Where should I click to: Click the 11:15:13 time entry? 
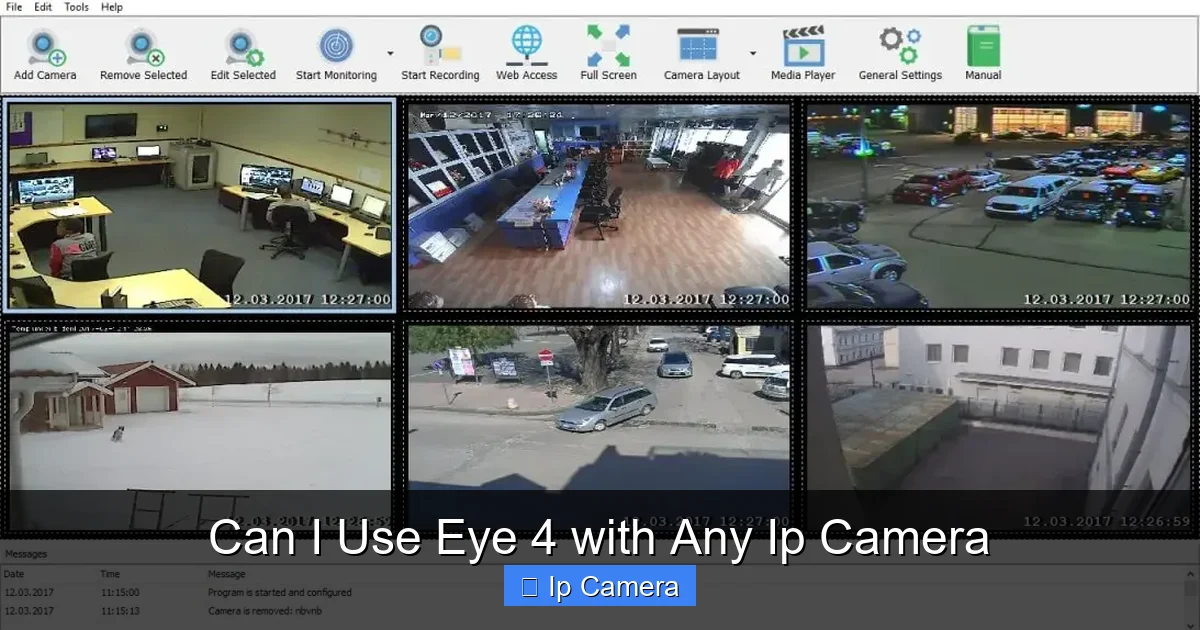tap(120, 610)
